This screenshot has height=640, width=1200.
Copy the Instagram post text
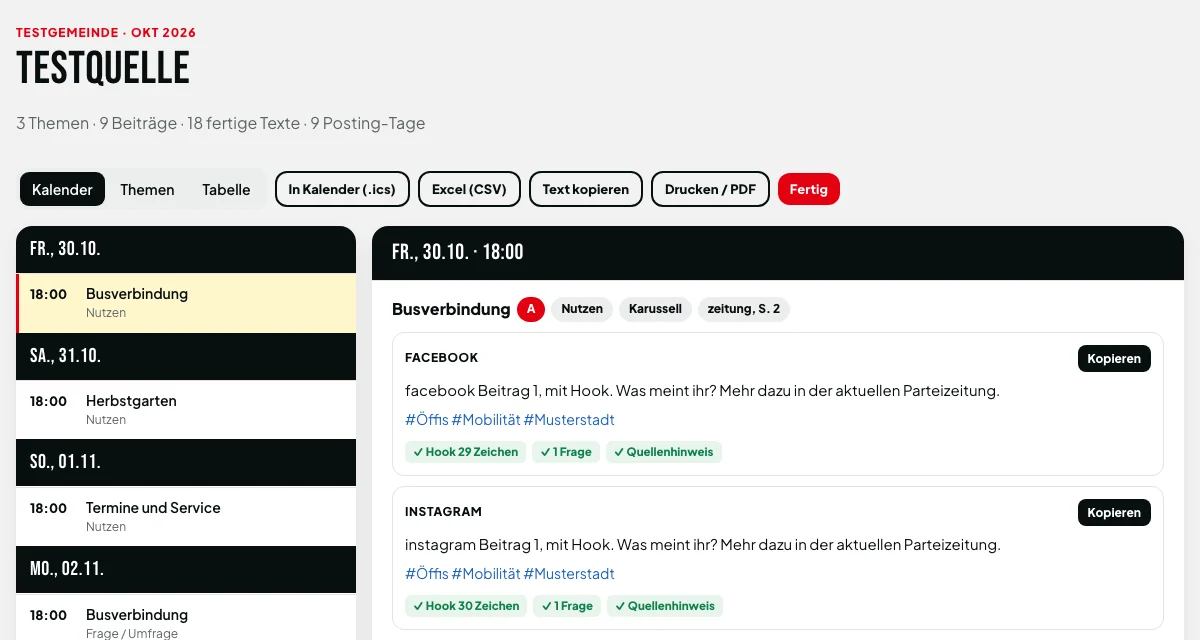[x=1114, y=512]
